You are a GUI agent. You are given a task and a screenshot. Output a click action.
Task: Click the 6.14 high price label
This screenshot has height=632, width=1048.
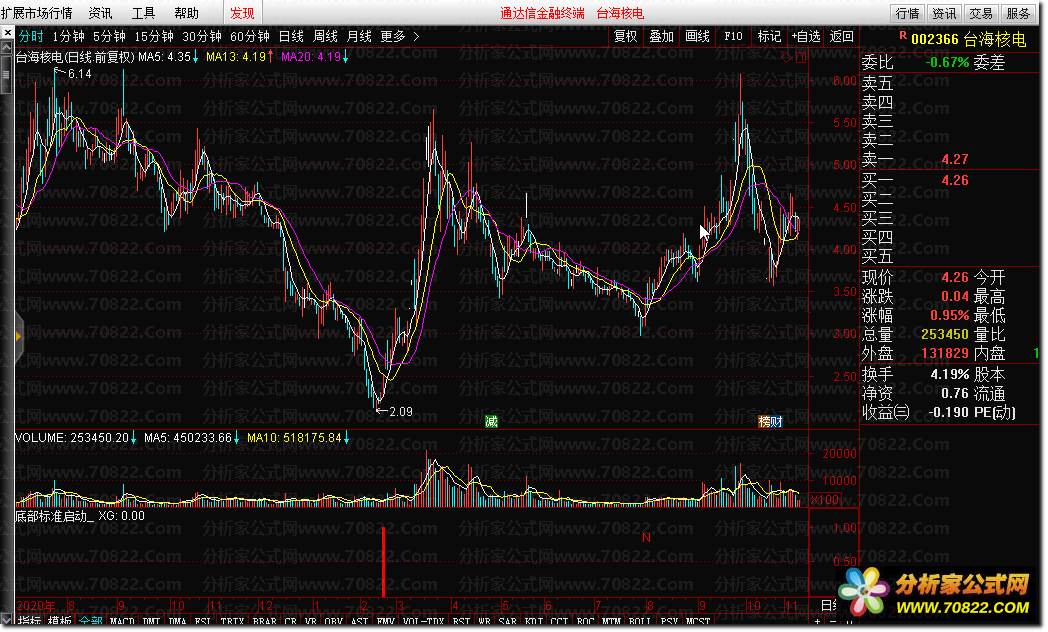80,73
